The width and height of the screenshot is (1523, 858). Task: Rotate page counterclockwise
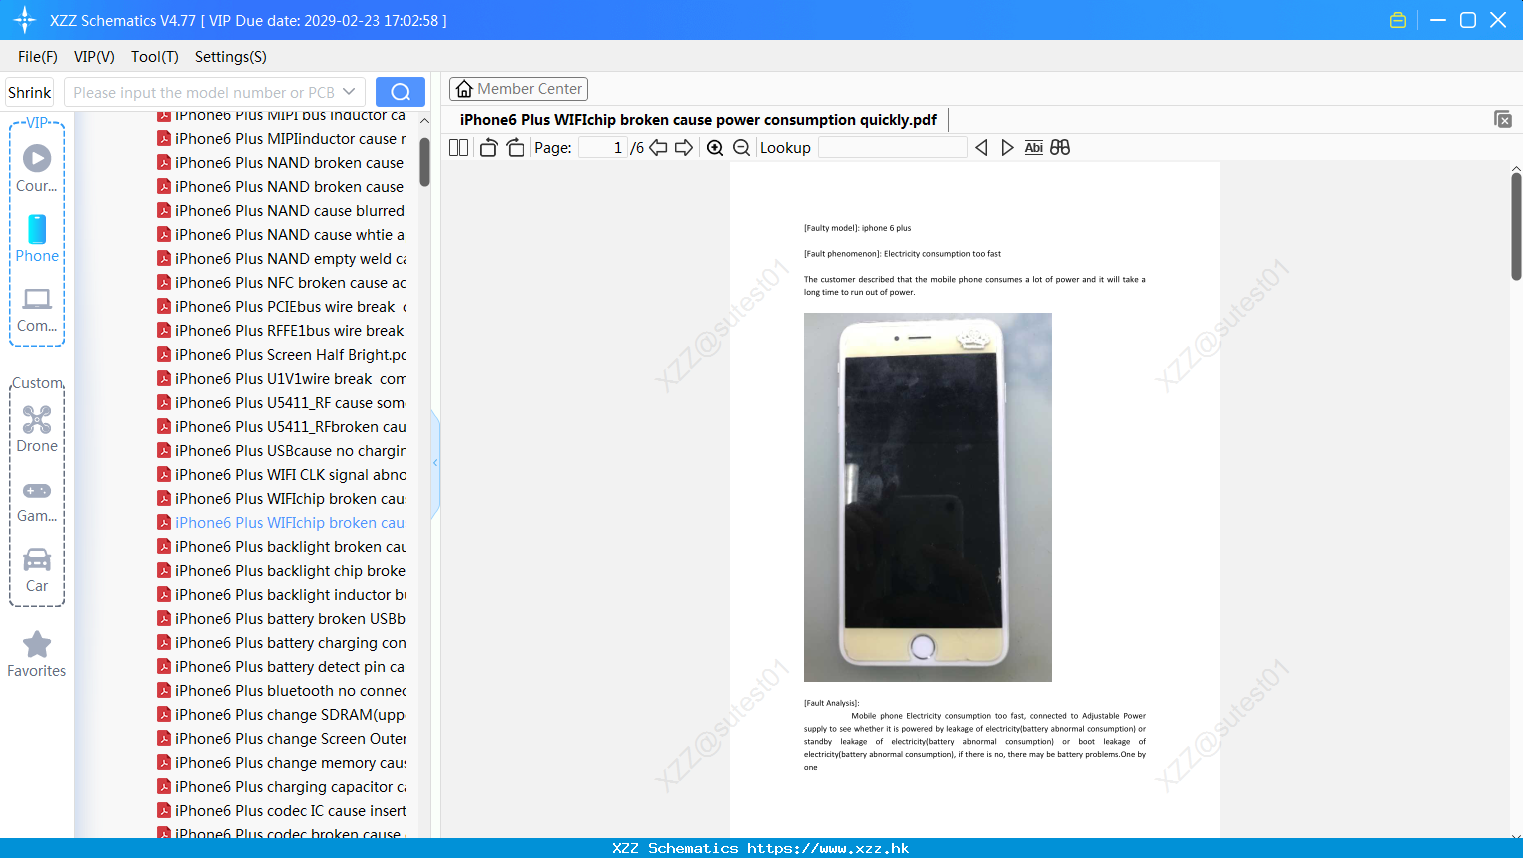[488, 148]
